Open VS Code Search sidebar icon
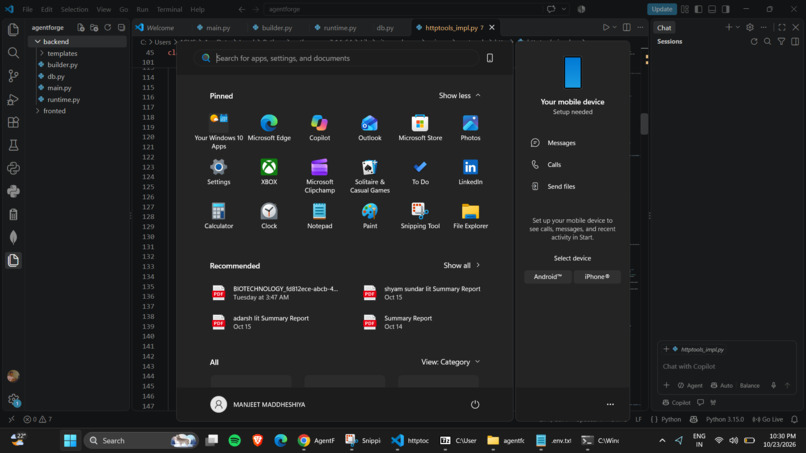The width and height of the screenshot is (806, 453). pyautogui.click(x=13, y=52)
